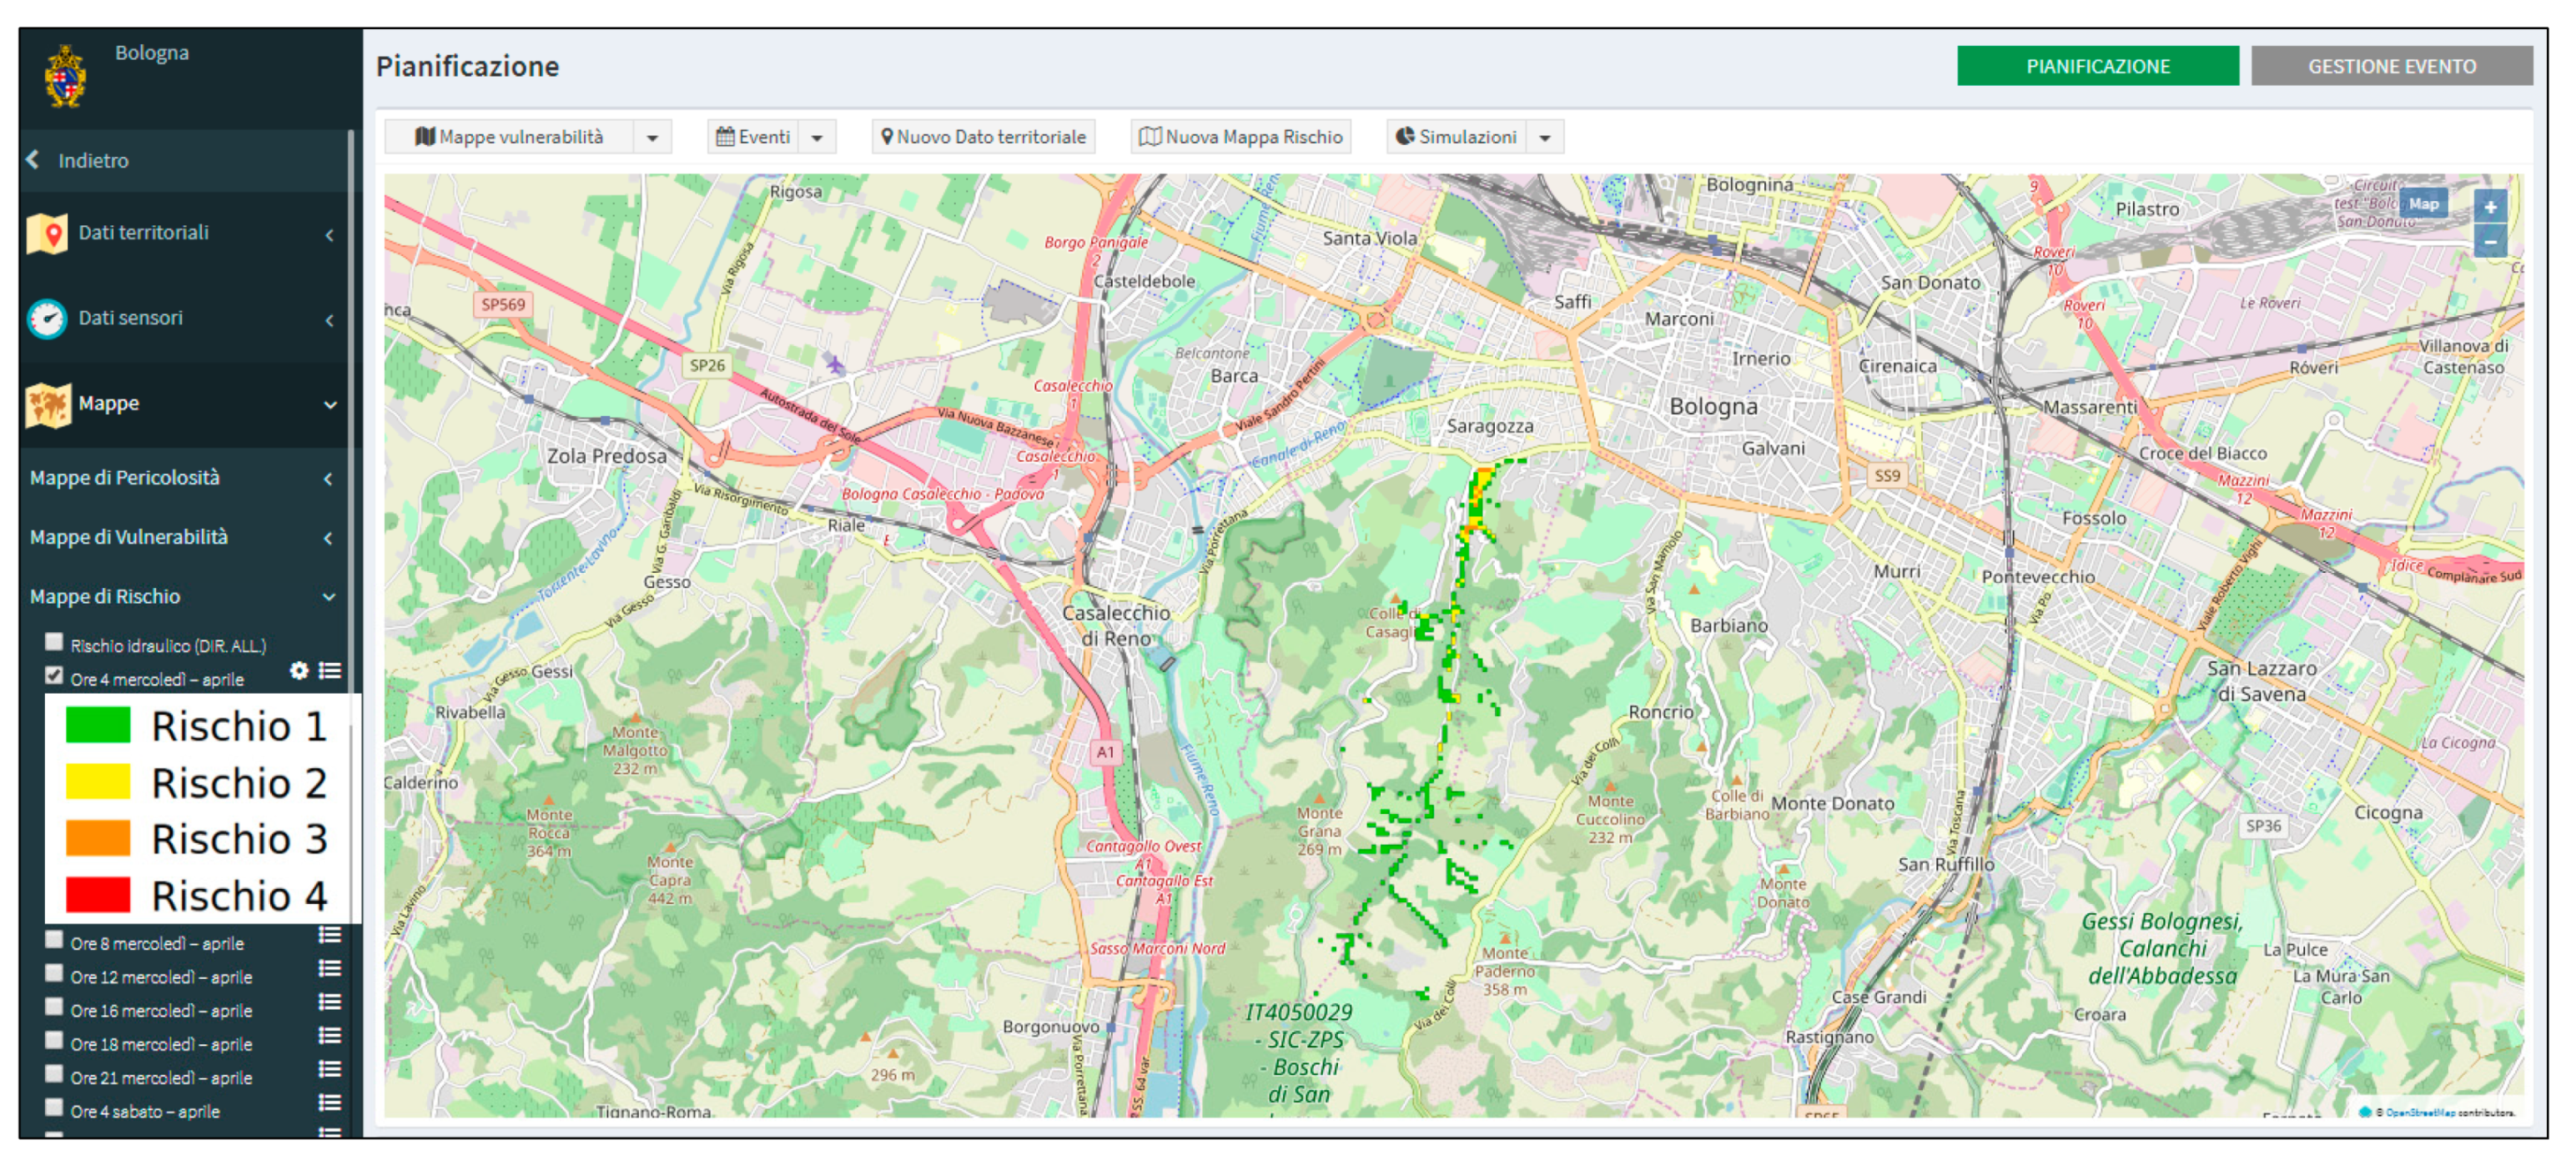This screenshot has height=1175, width=2576.
Task: Enable Ore 12 mercoledì – aprile checkbox
Action: click(55, 974)
